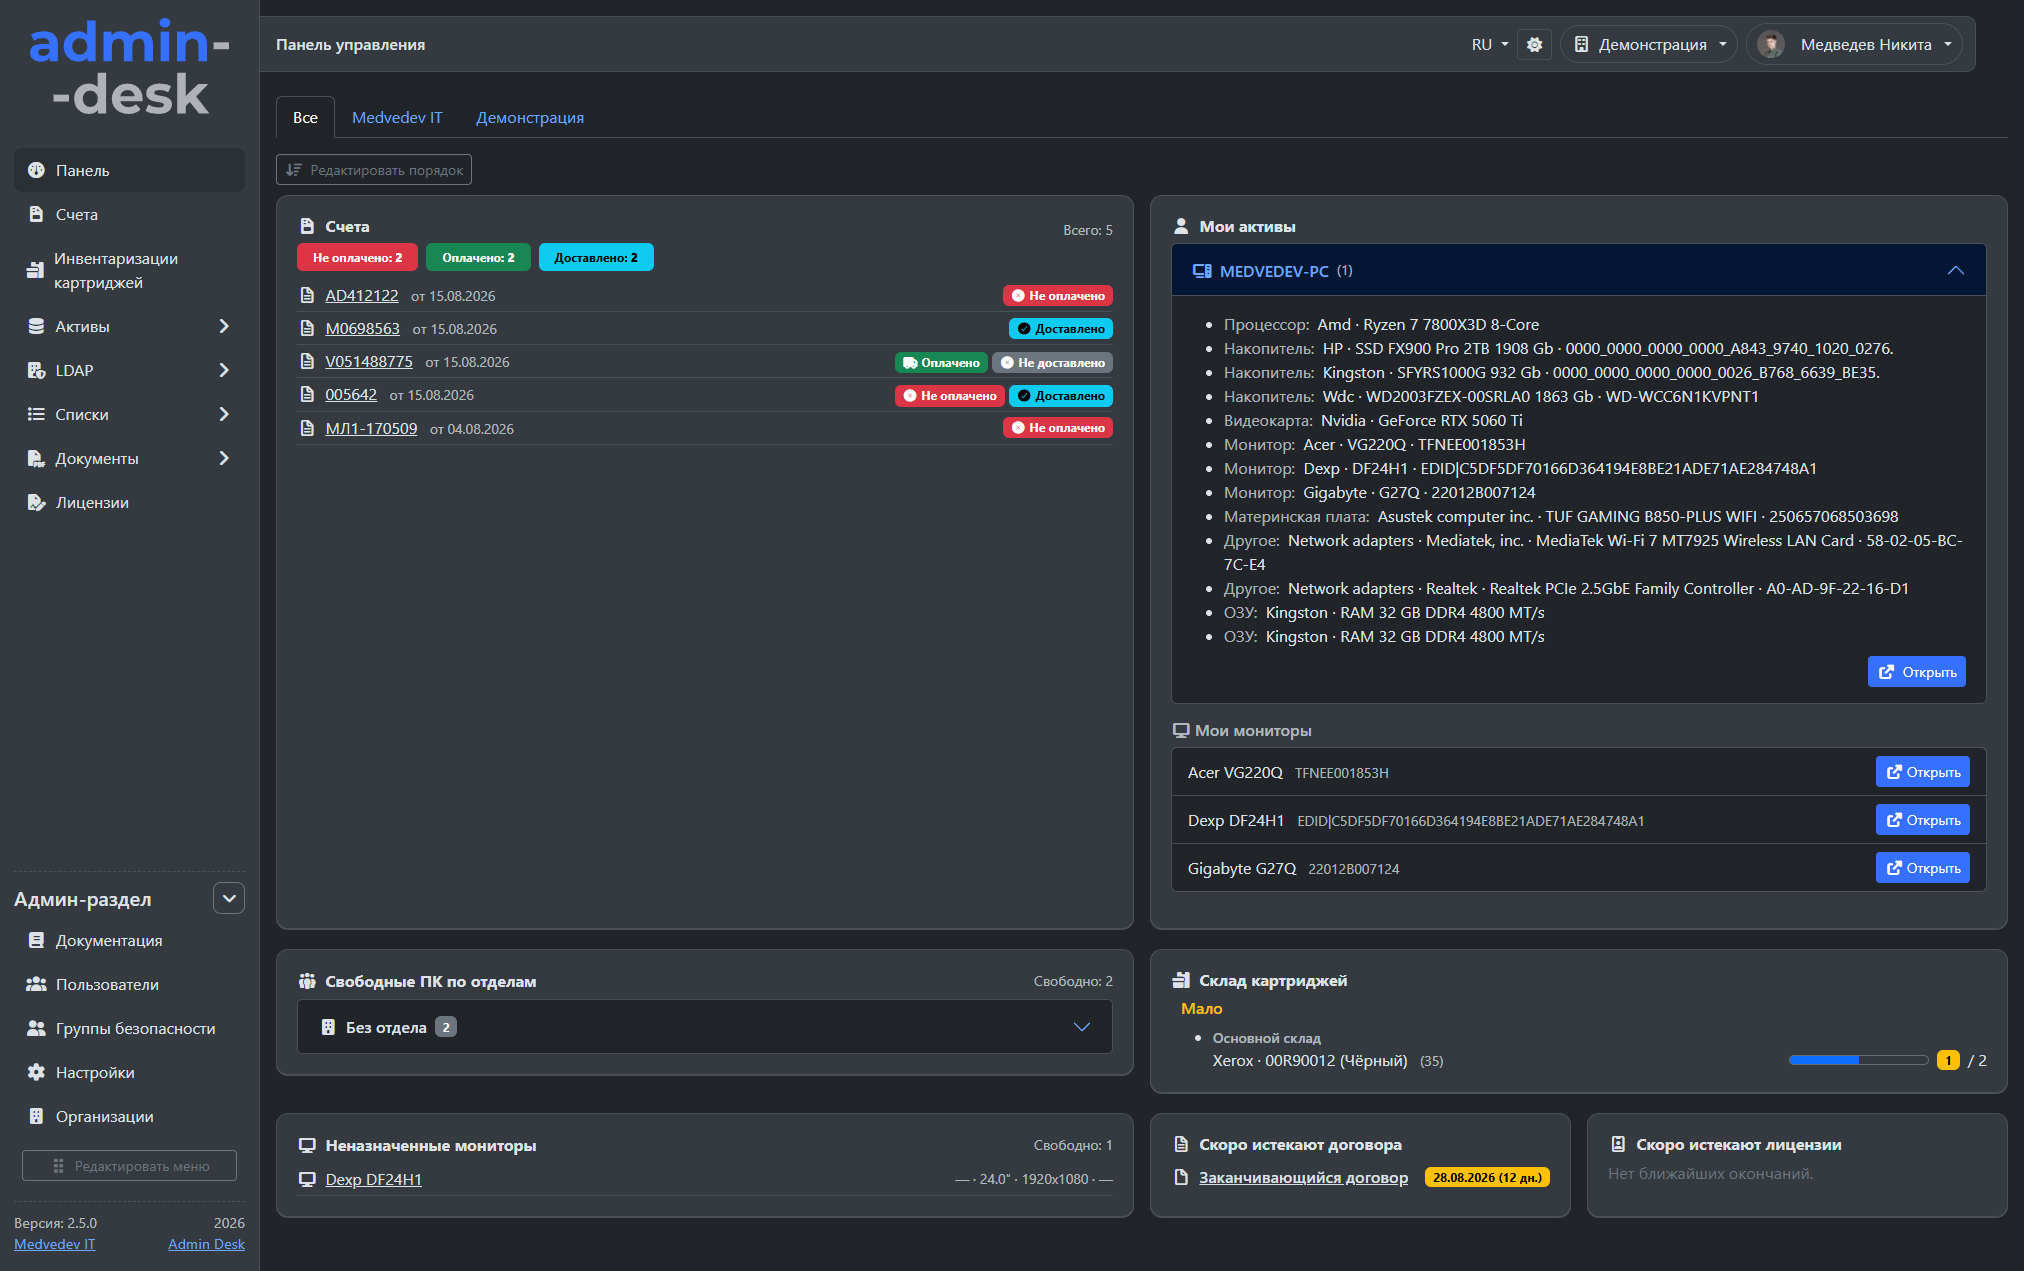Switch to the Демонстрация tab

click(x=530, y=117)
